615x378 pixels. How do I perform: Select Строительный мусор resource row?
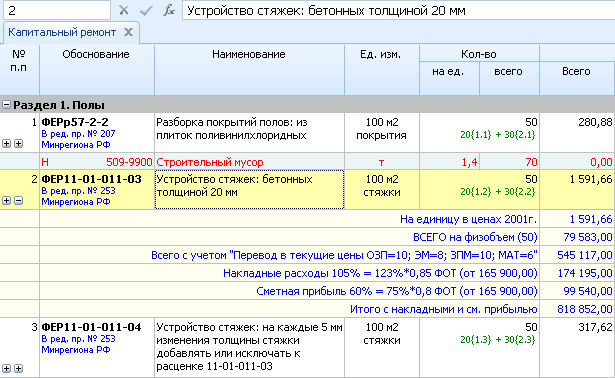pos(210,162)
